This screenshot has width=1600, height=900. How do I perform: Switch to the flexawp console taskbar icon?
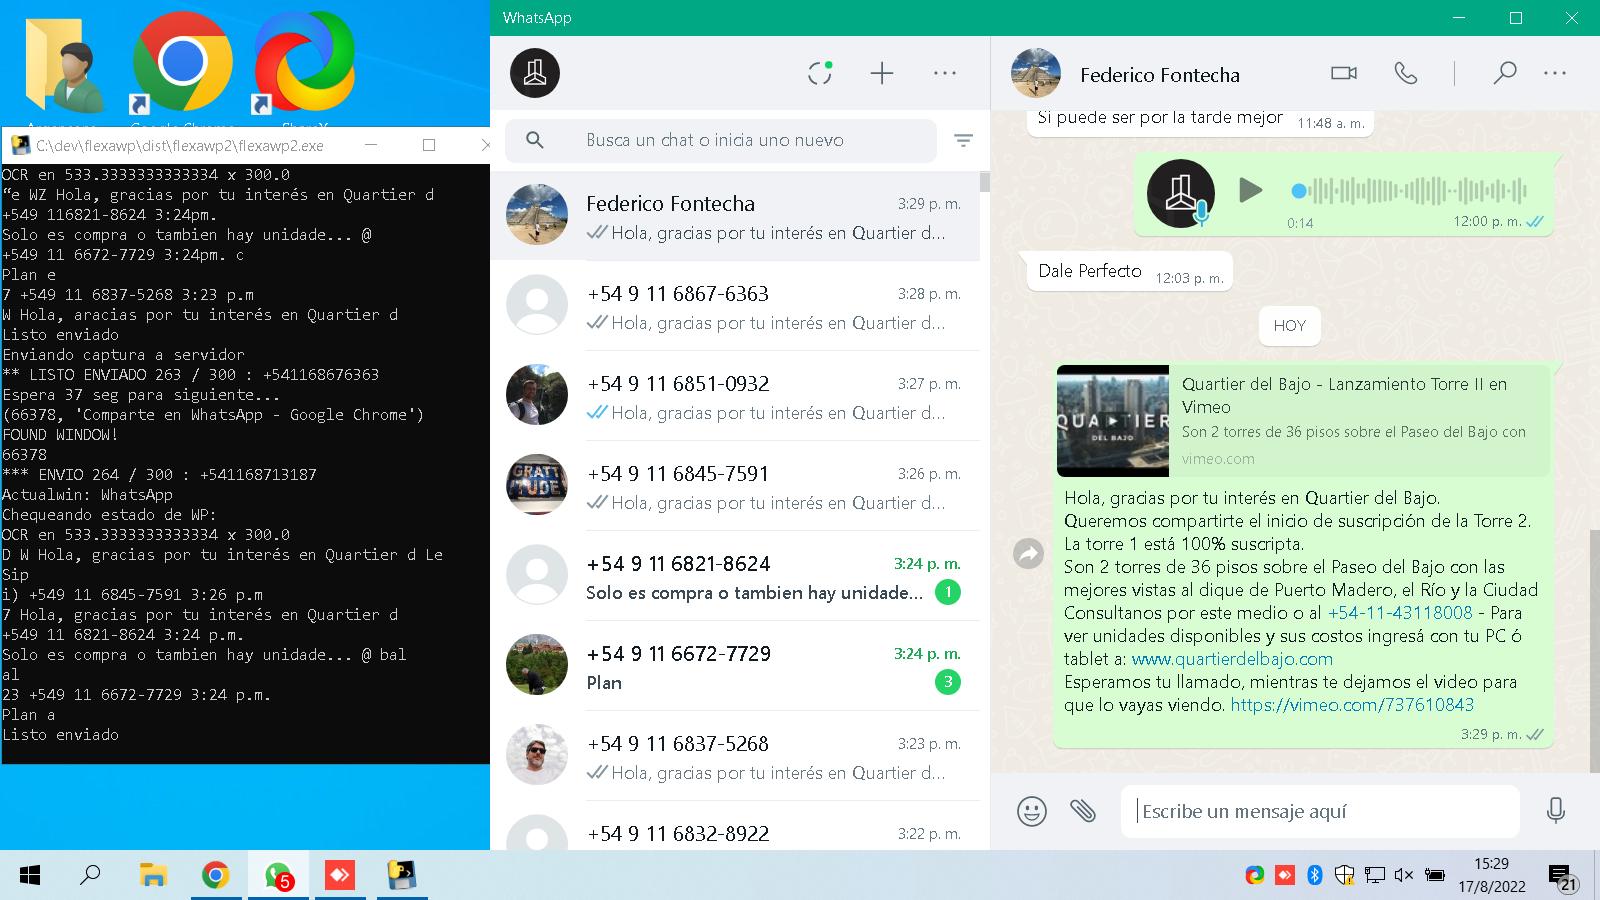coord(402,876)
